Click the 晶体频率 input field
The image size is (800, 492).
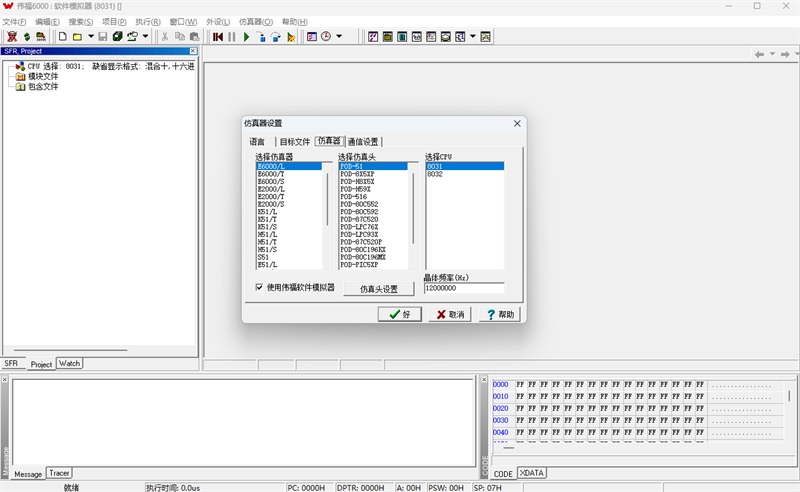click(x=464, y=288)
